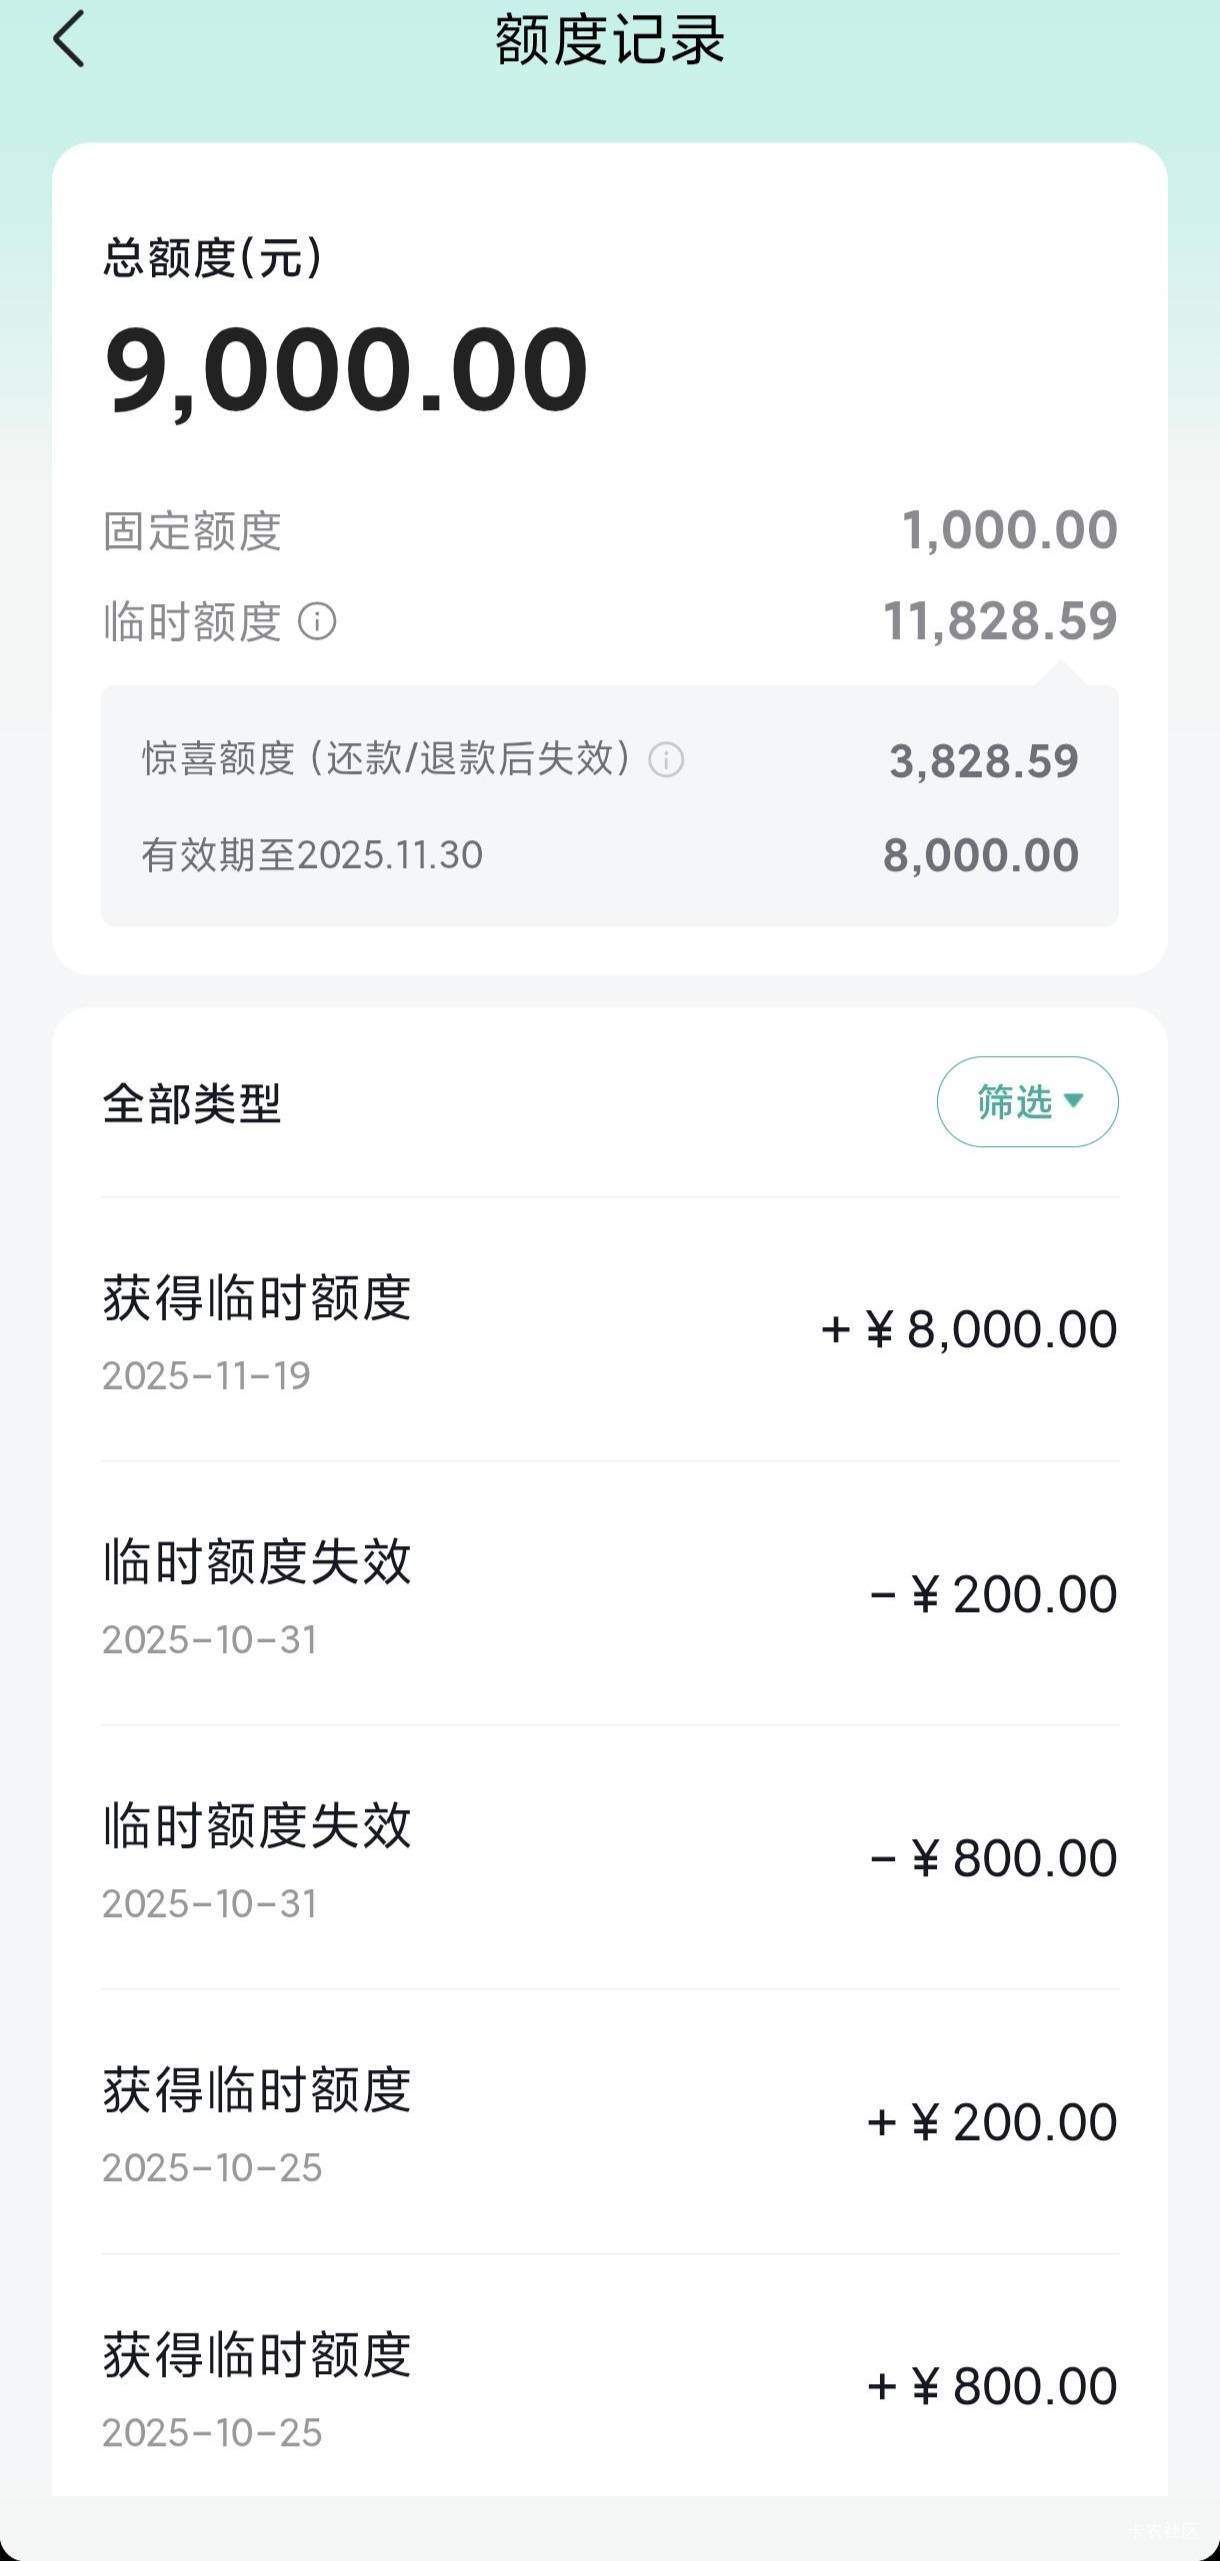Screen dimensions: 1220x2561
Task: Tap the +¥8,000.00 amount text
Action: point(968,1330)
